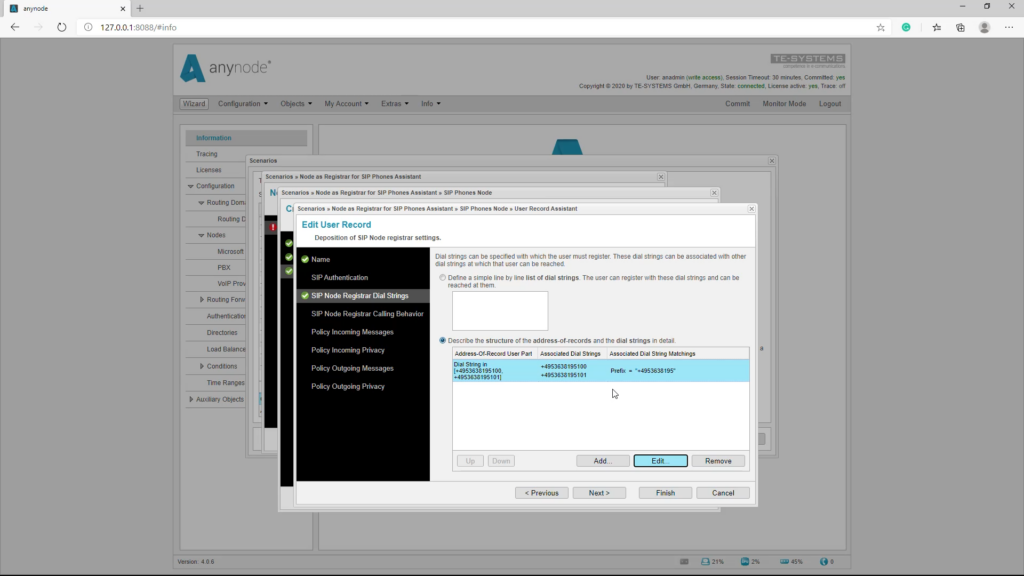Open the Extras menu dropdown

[x=394, y=104]
